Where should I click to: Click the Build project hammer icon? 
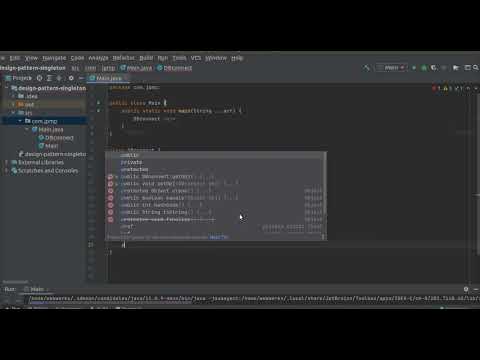(x=366, y=68)
